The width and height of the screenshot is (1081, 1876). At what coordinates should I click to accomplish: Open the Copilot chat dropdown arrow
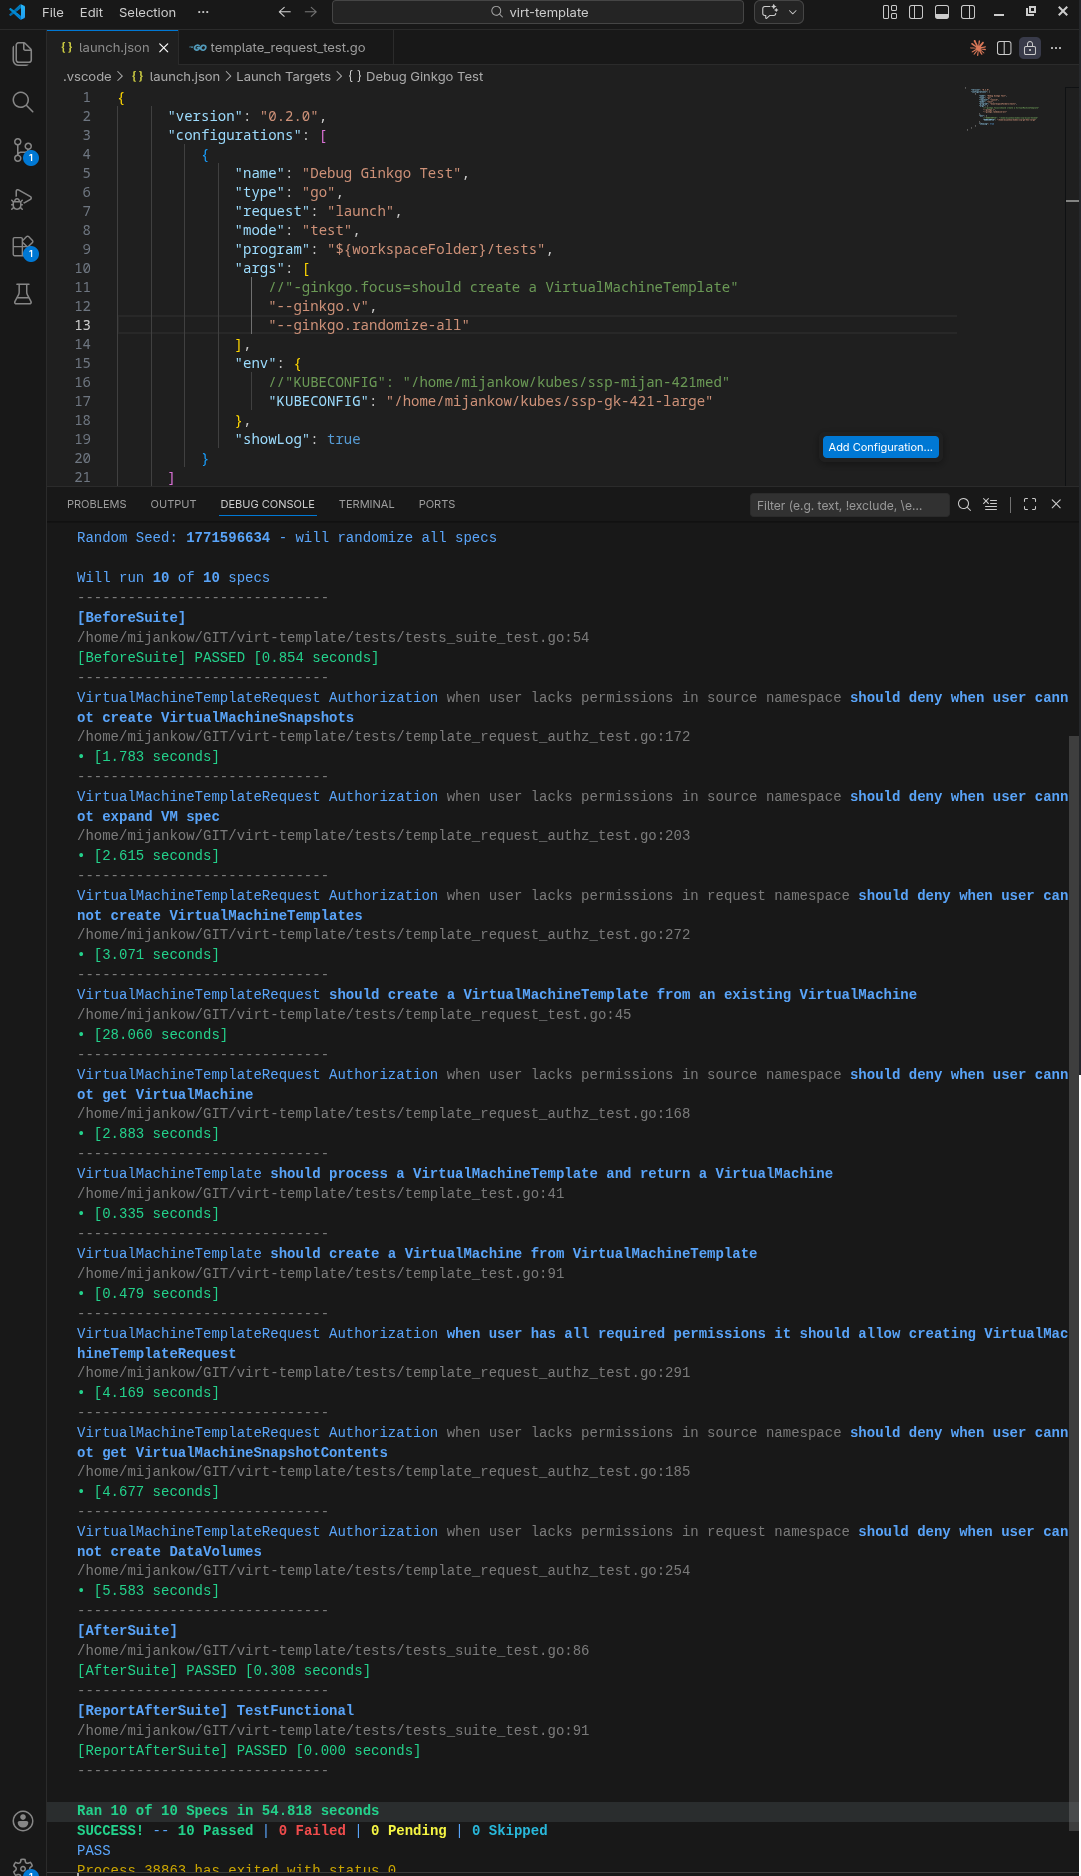(793, 12)
